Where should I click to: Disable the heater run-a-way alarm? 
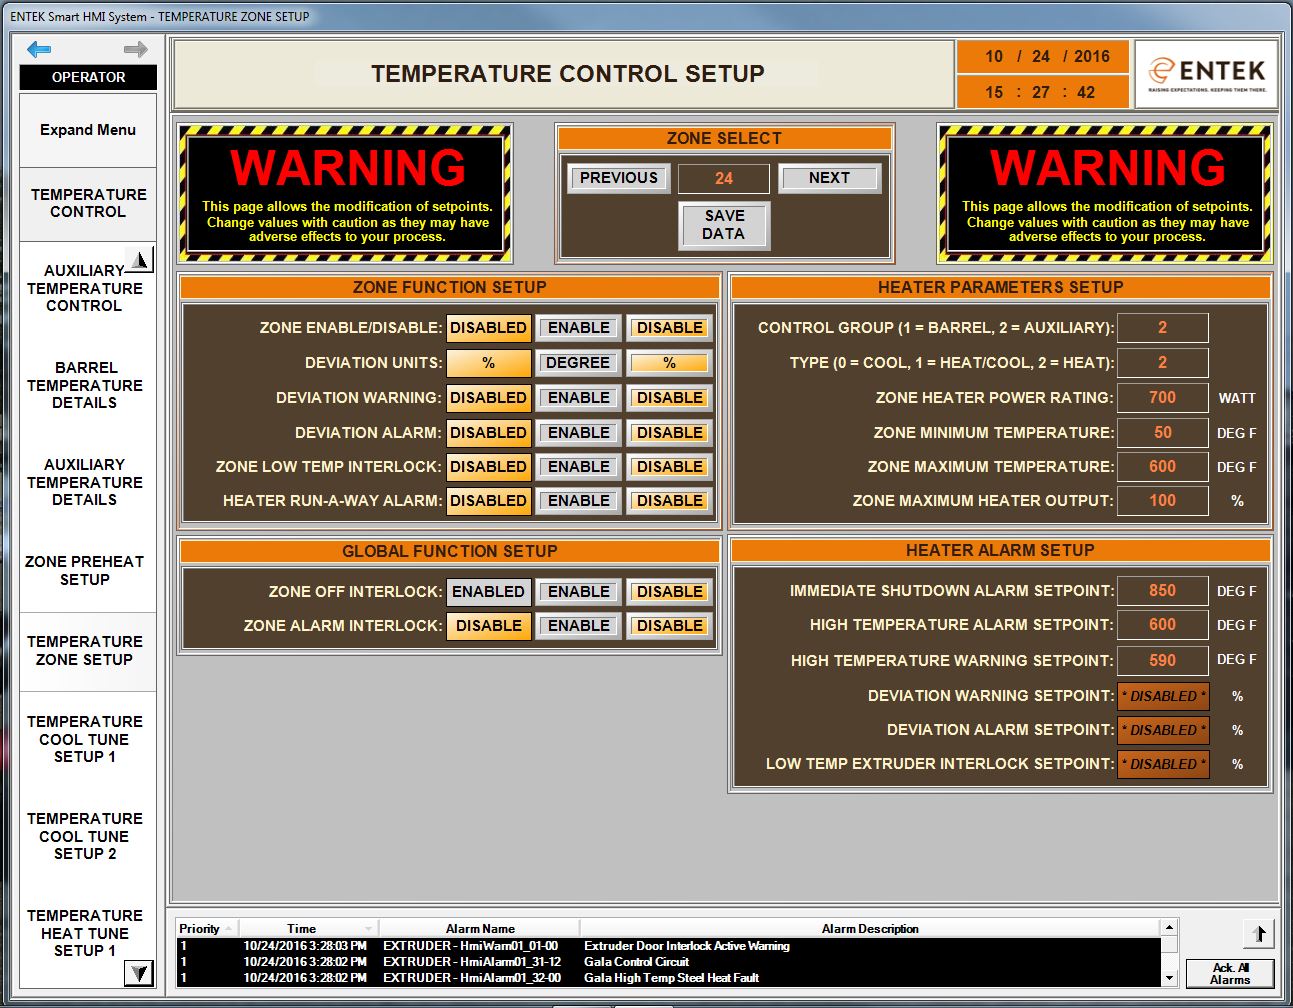[x=668, y=500]
